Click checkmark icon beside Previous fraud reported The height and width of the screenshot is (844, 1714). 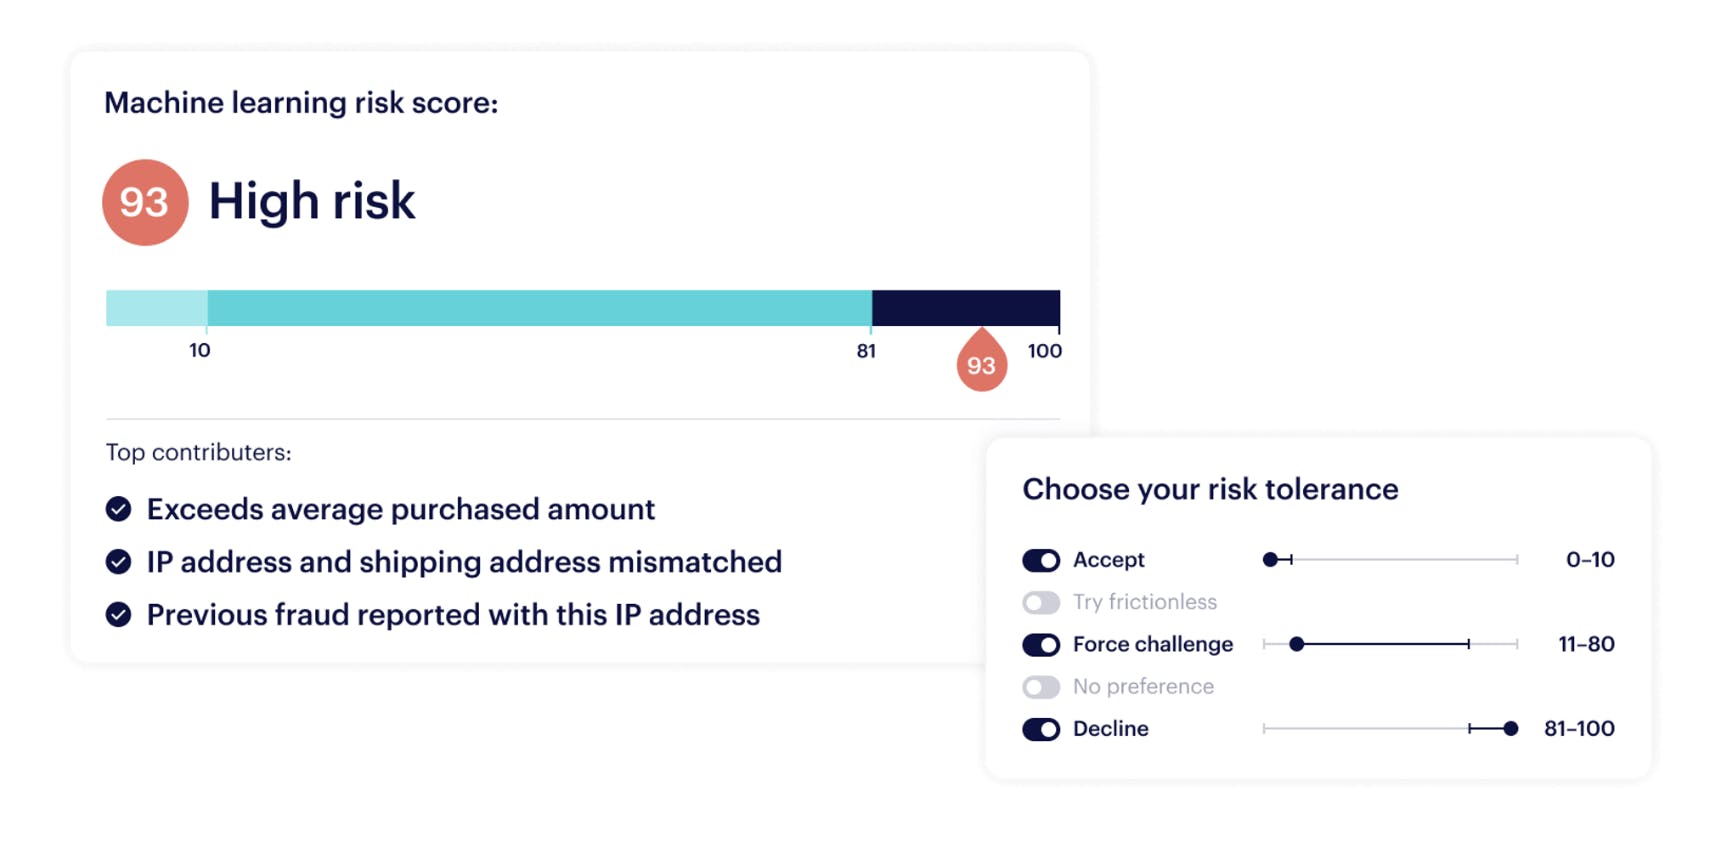(119, 615)
